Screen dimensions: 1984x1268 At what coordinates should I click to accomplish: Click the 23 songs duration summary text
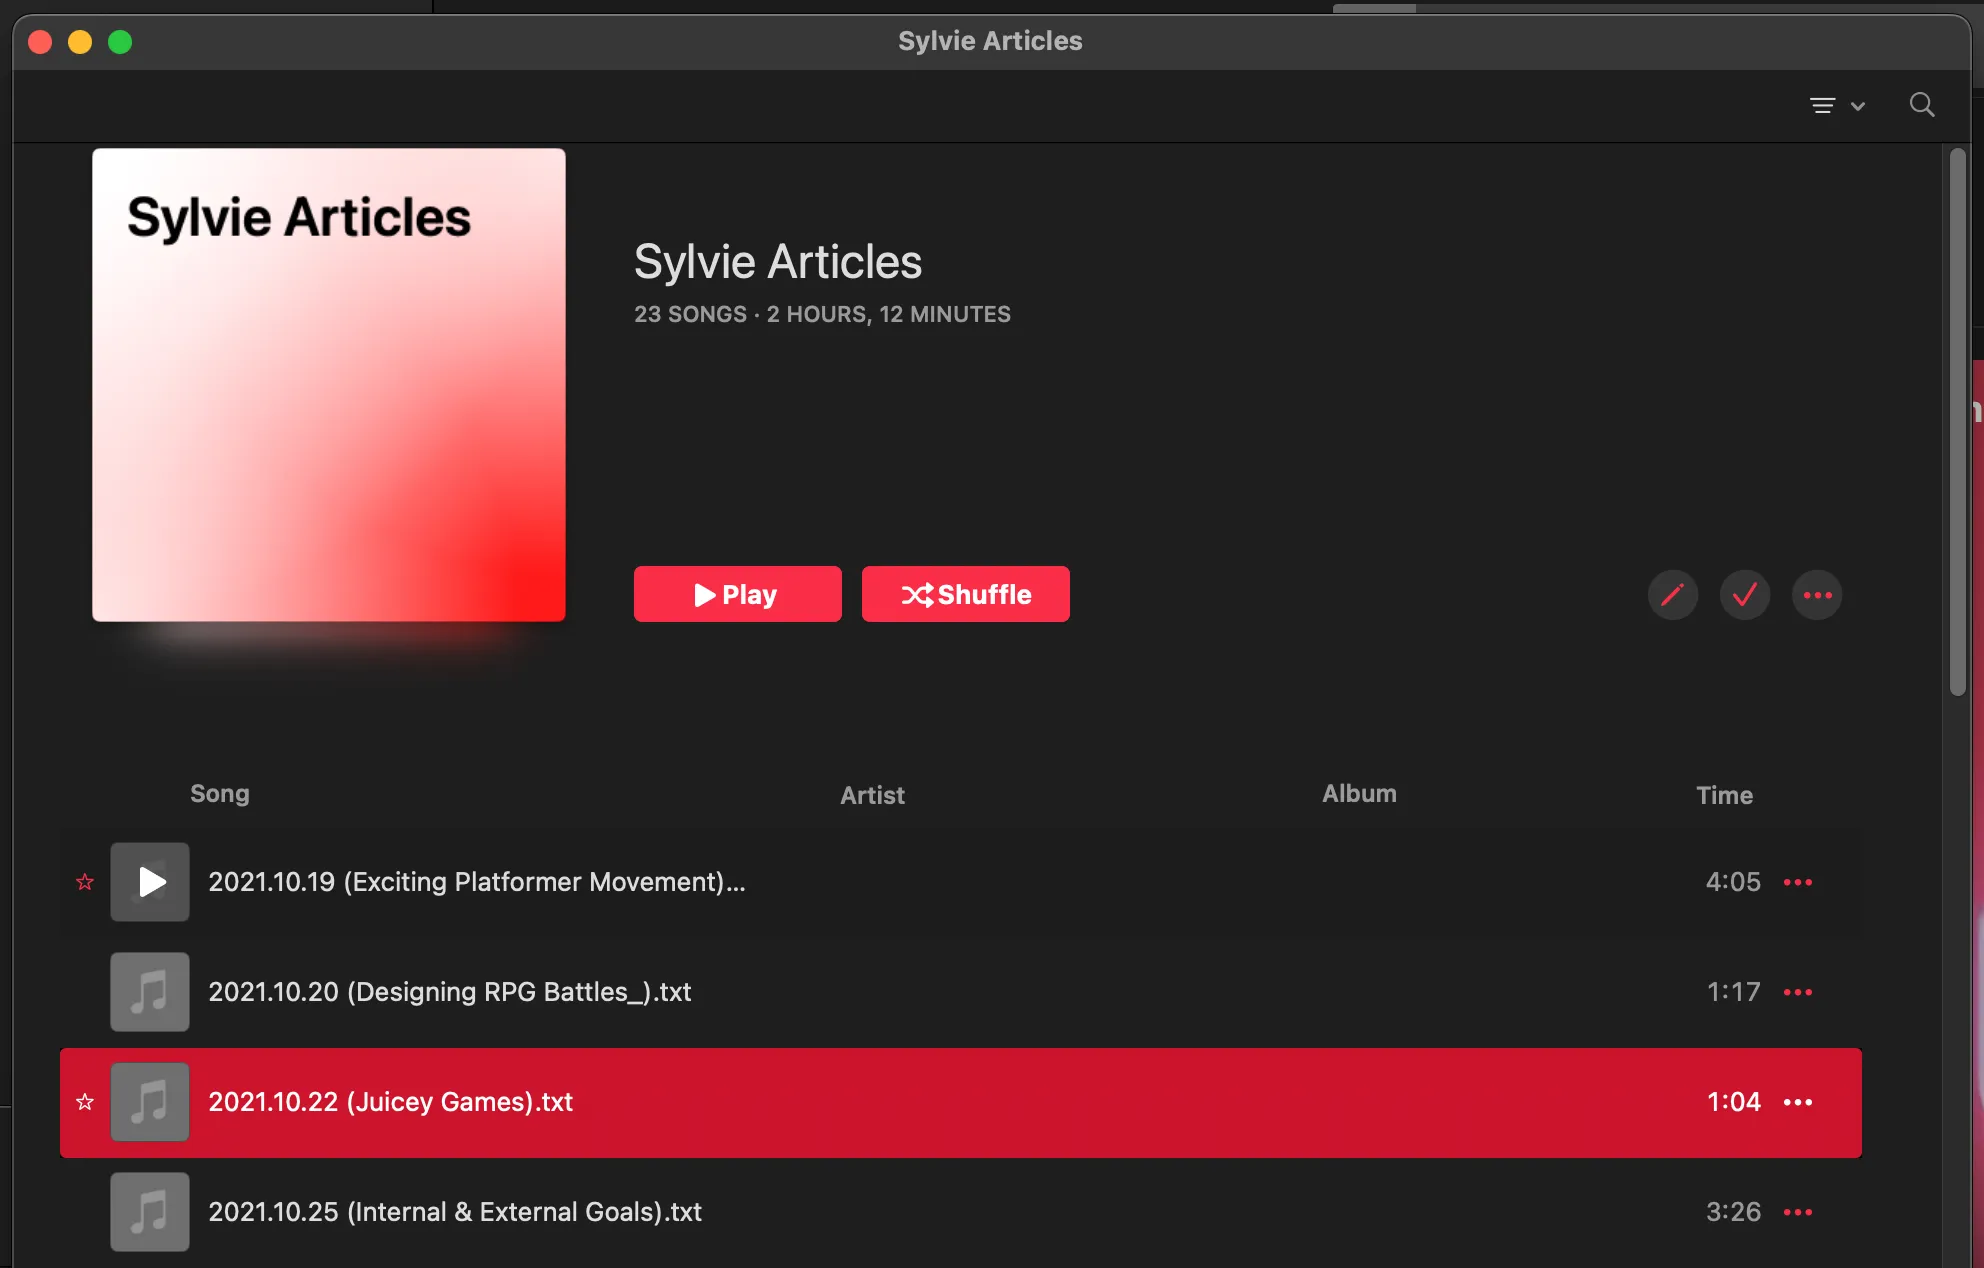pos(822,314)
